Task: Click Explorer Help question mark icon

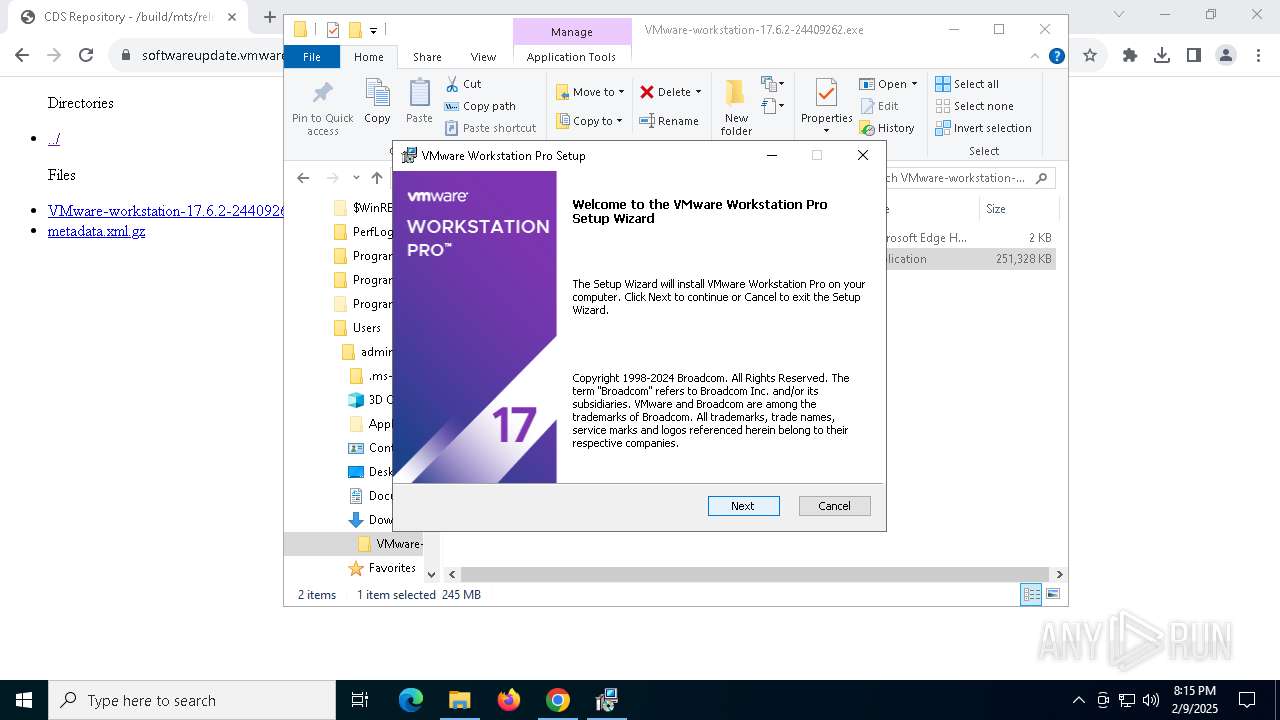Action: click(x=1056, y=56)
